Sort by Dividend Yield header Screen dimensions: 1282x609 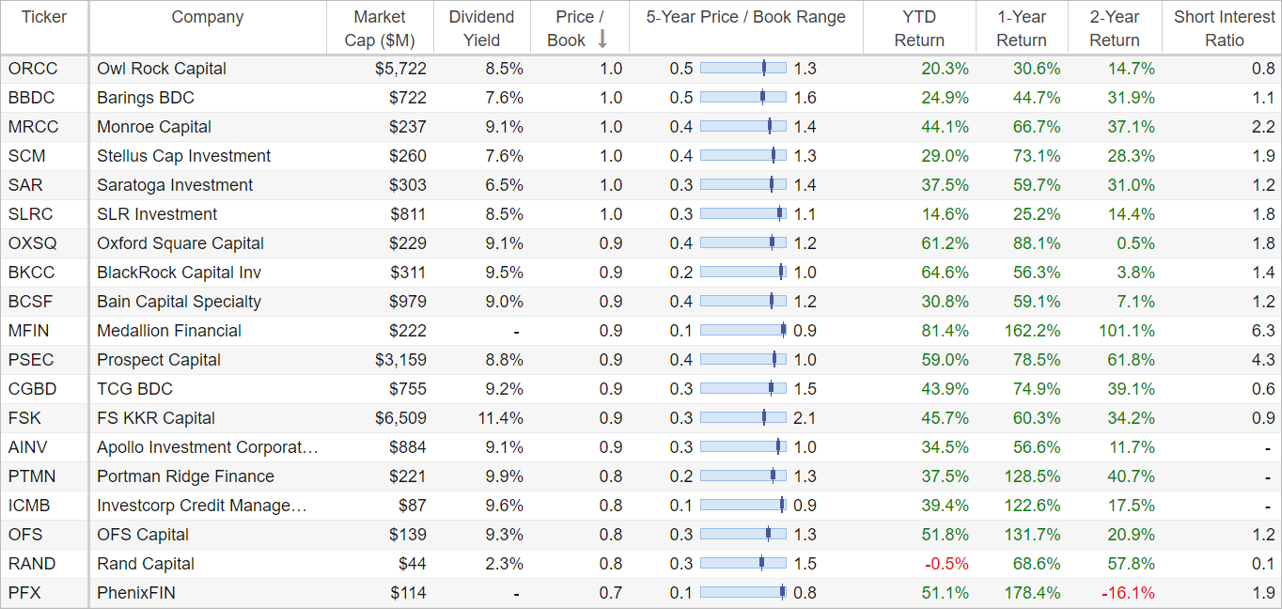[x=481, y=29]
